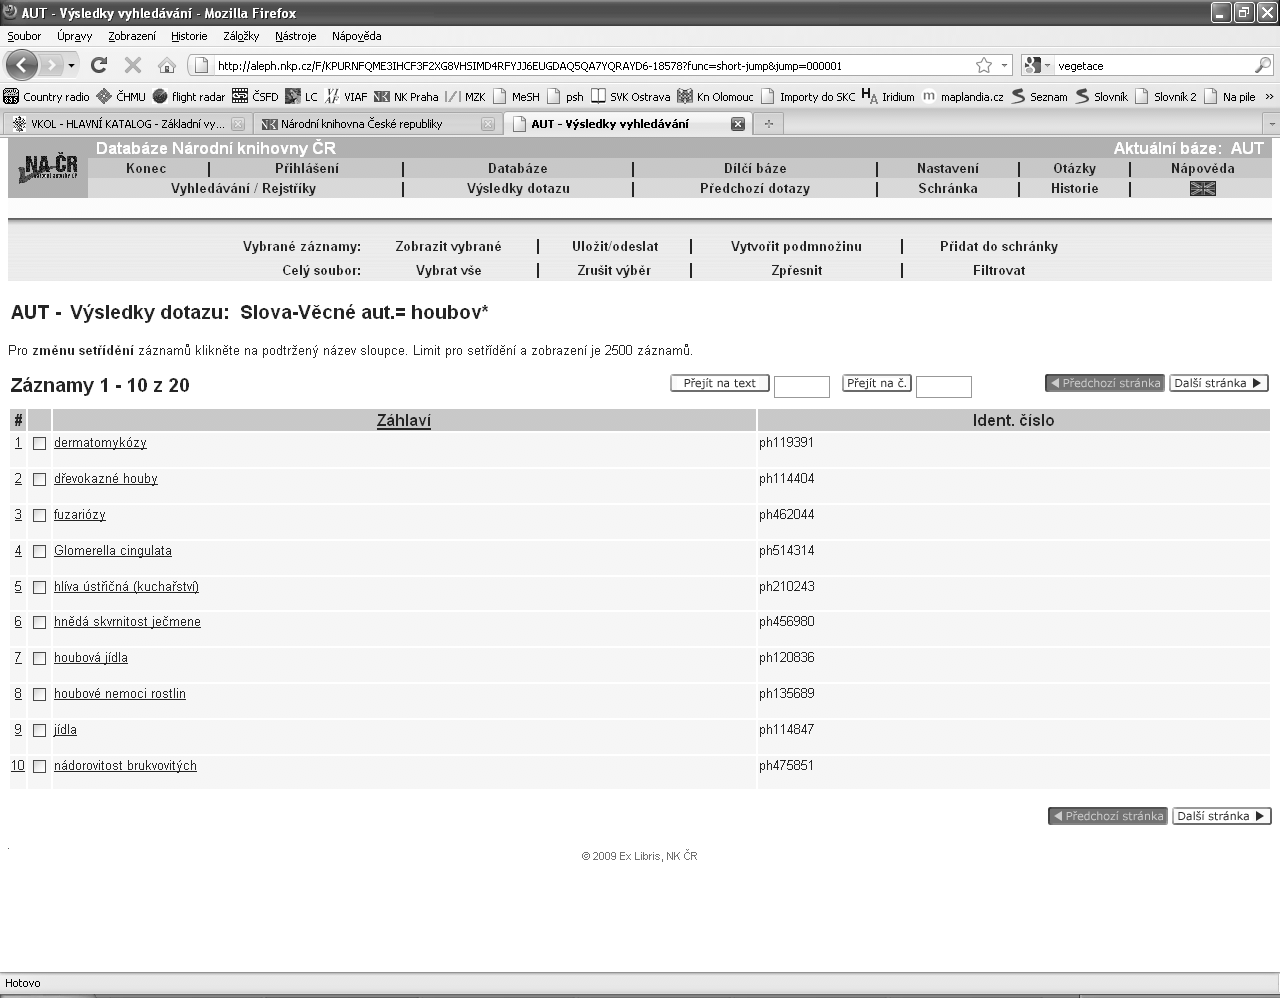Reload the page with the refresh icon

[x=98, y=65]
